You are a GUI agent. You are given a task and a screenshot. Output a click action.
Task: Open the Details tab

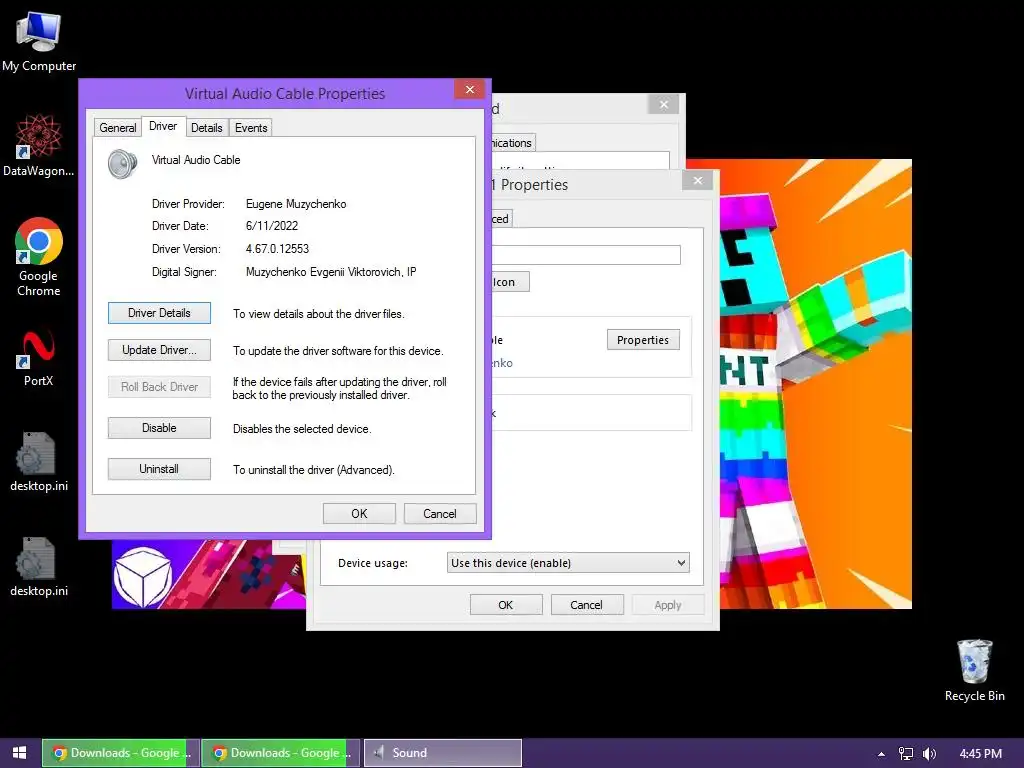coord(206,128)
